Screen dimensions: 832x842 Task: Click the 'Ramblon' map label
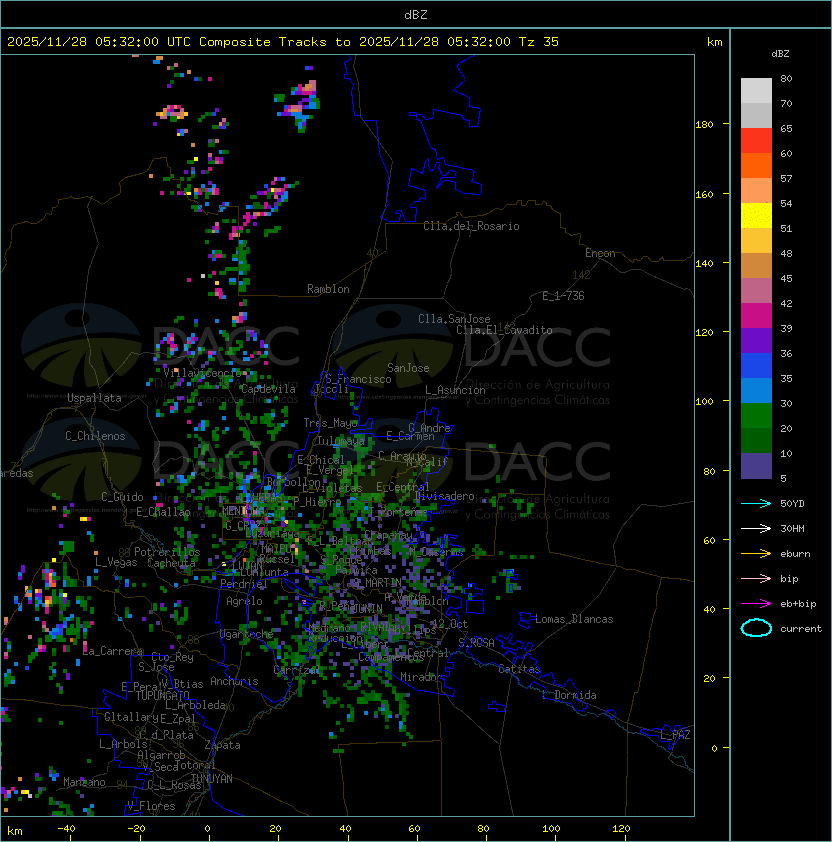(328, 289)
